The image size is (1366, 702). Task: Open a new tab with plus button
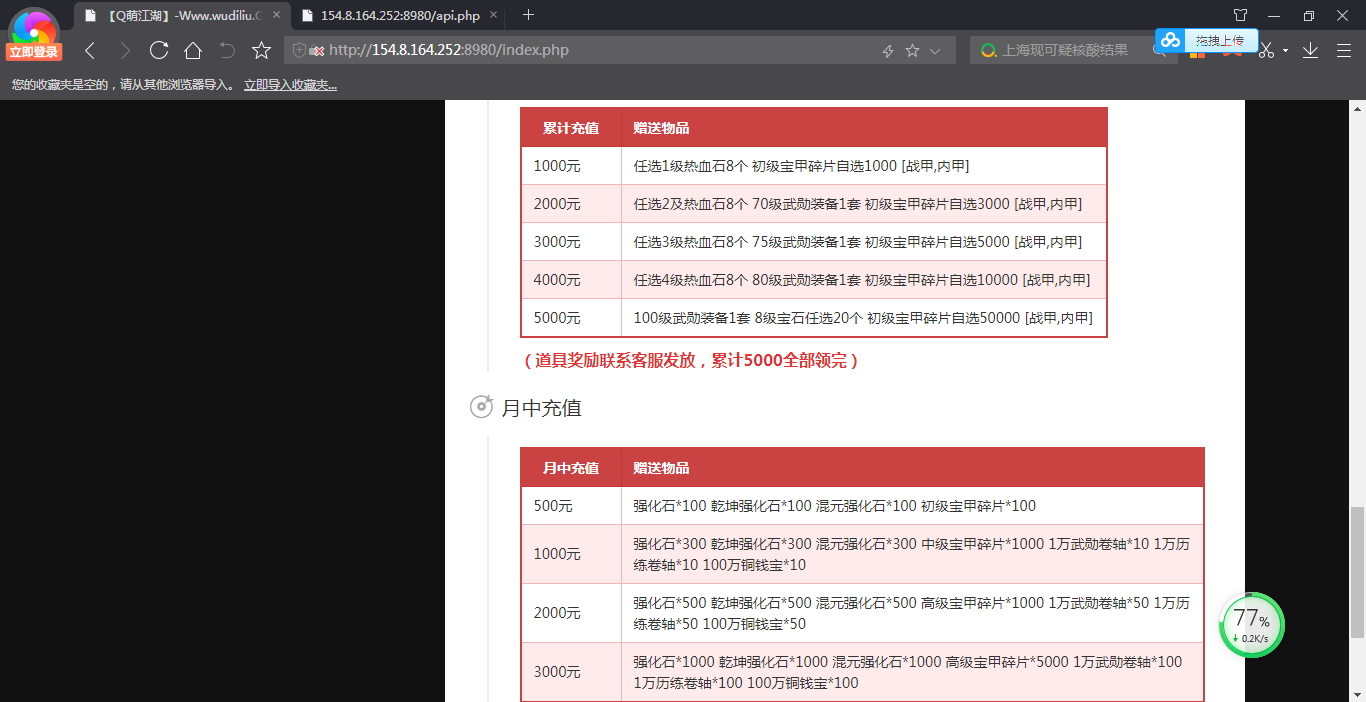pos(529,15)
